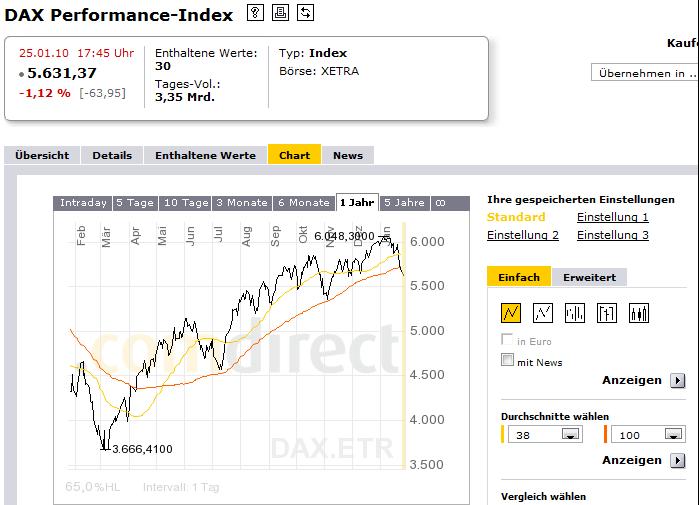Viewport: 699px width, 505px height.
Task: Click the 3.666,4100 low label on chart
Action: click(142, 449)
